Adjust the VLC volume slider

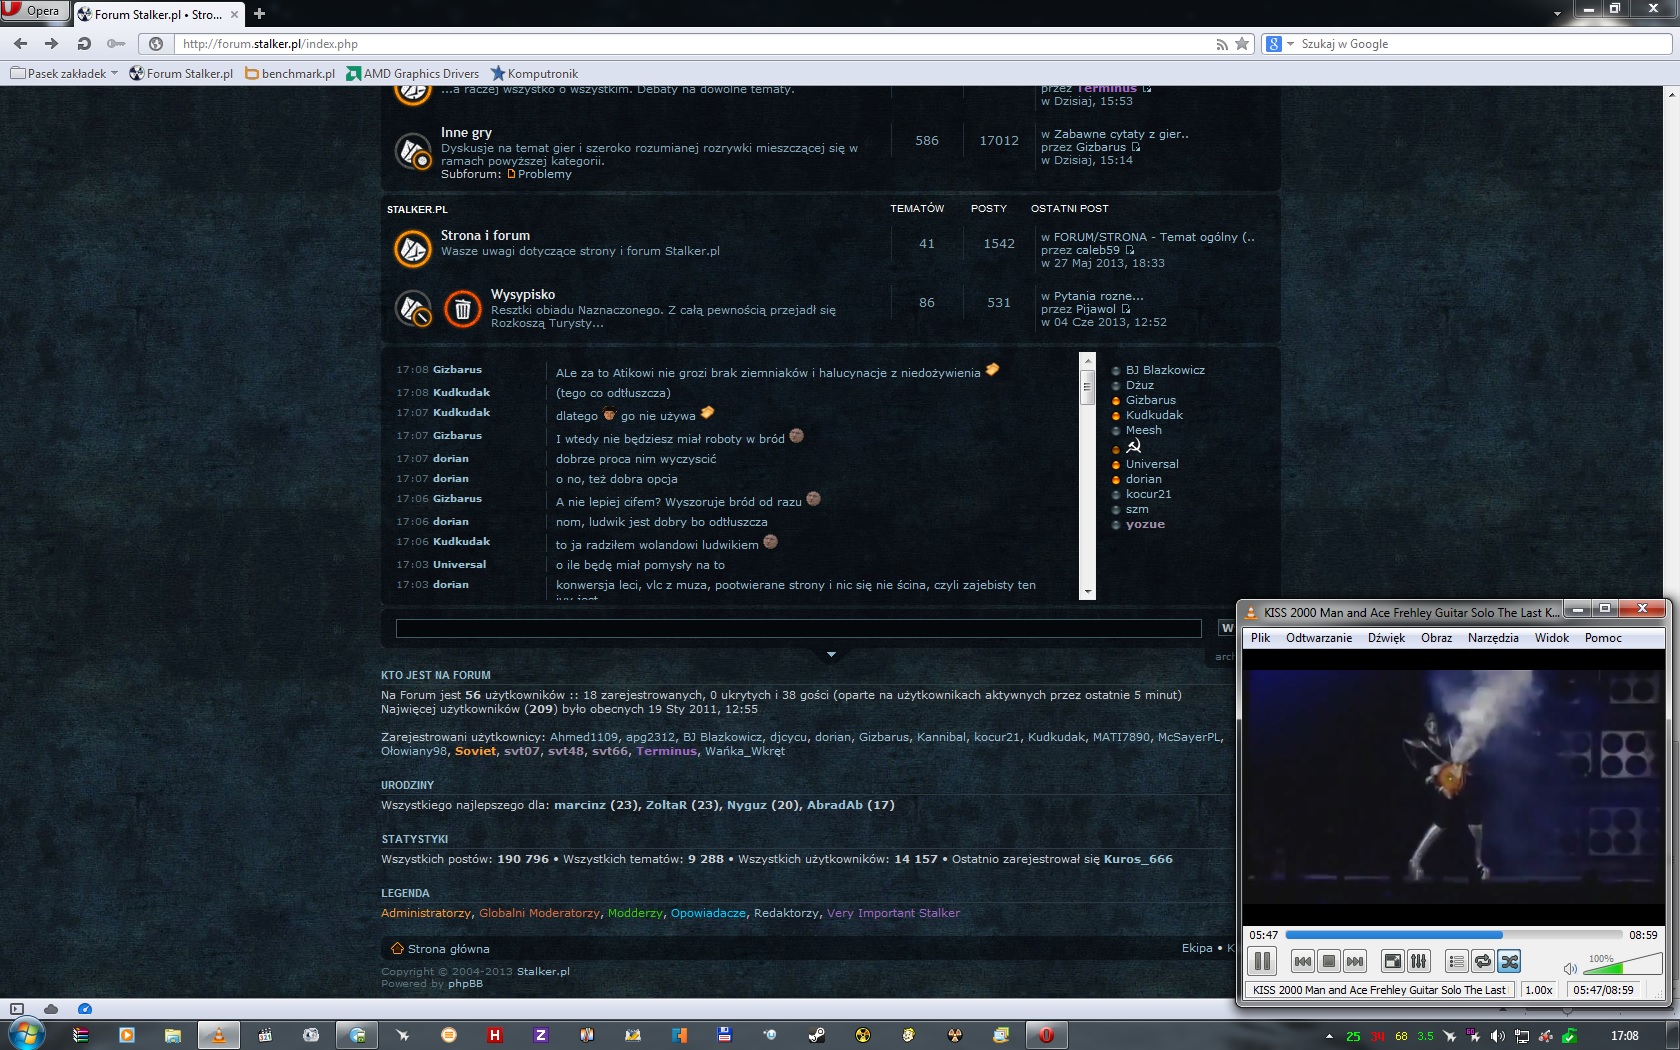1621,964
